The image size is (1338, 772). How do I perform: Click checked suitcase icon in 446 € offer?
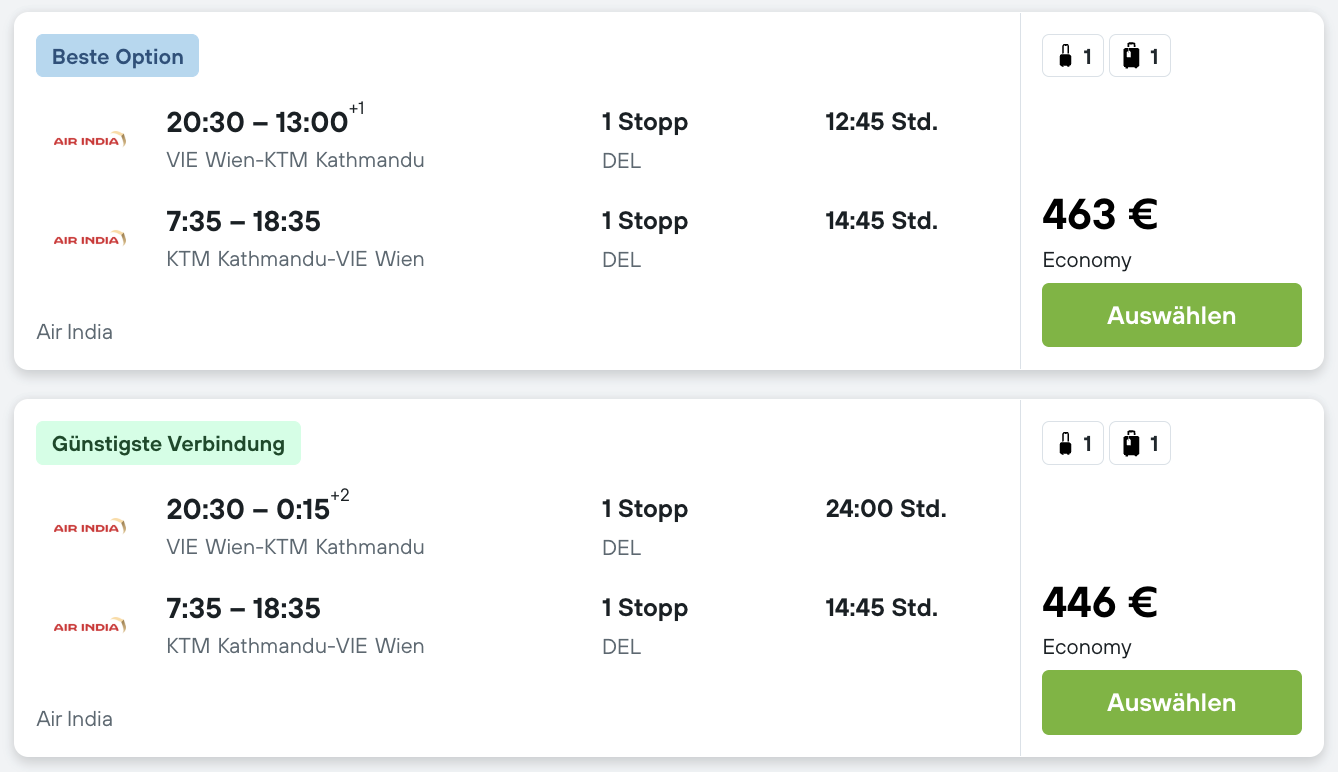point(1131,444)
